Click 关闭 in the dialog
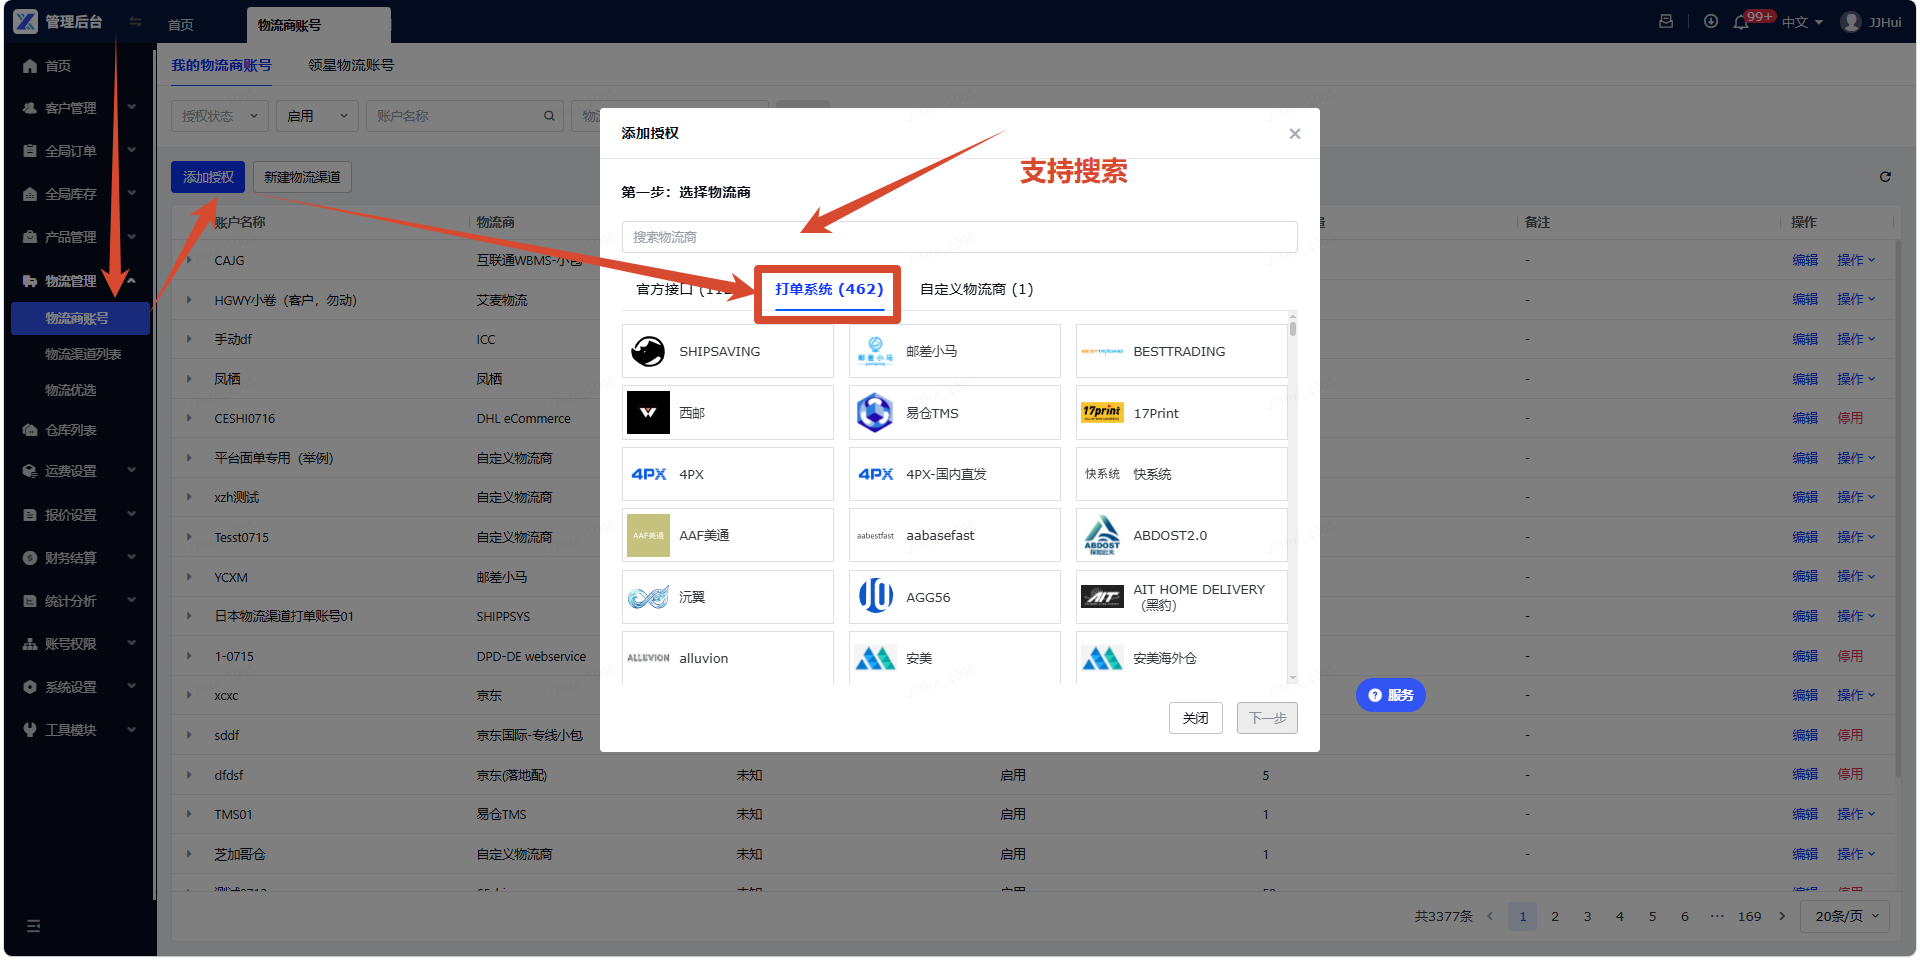Screen dimensions: 1920x960 [x=1196, y=718]
